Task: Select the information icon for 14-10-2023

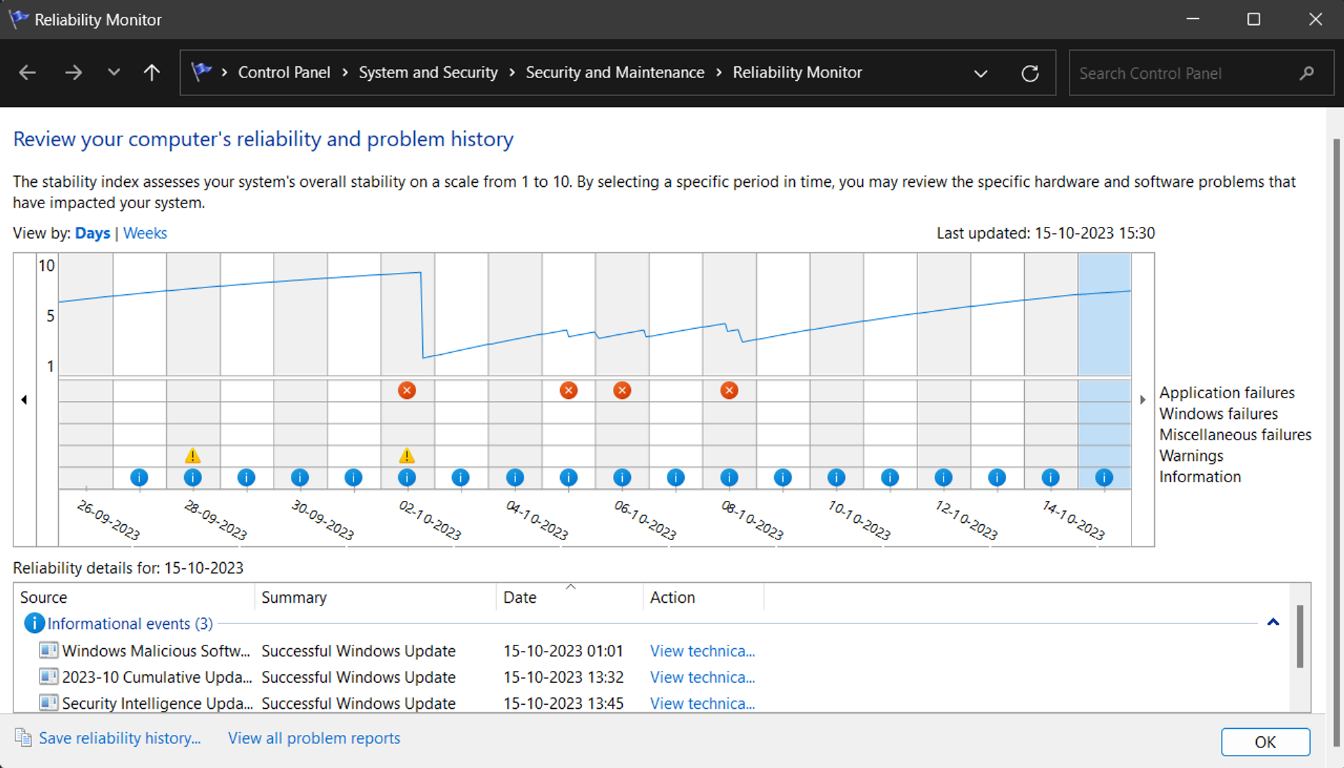Action: (1050, 478)
